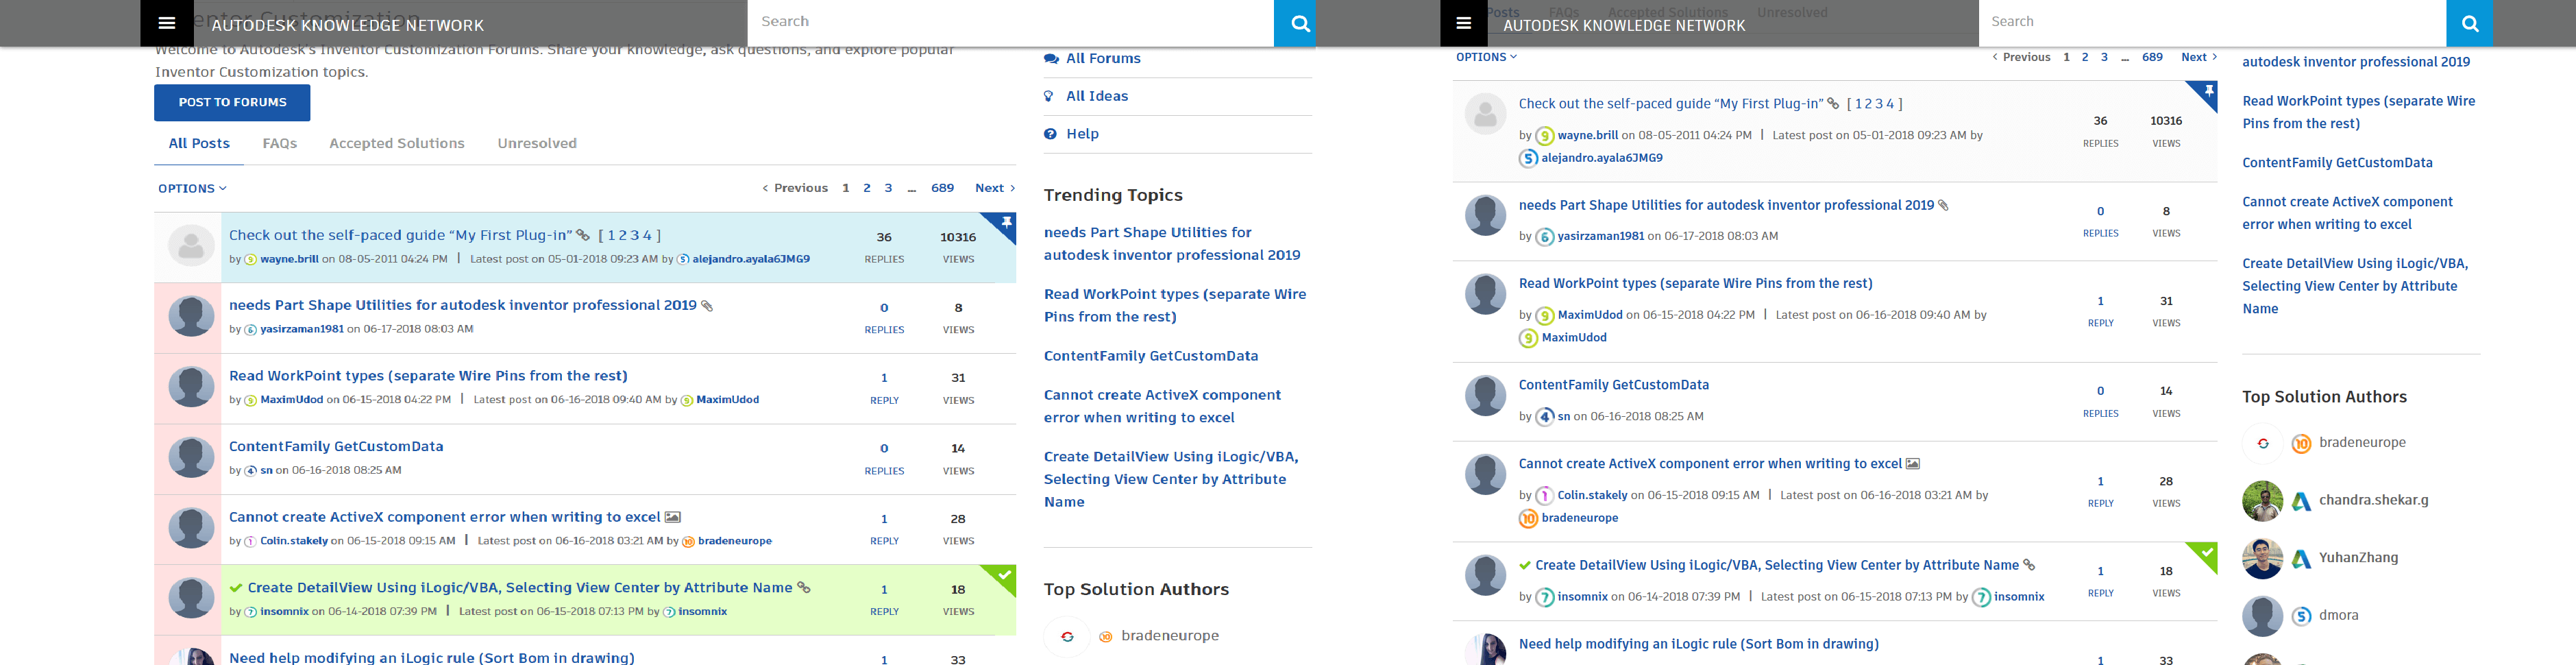Open All Forums link in sidebar
The image size is (2576, 665).
tap(1103, 59)
